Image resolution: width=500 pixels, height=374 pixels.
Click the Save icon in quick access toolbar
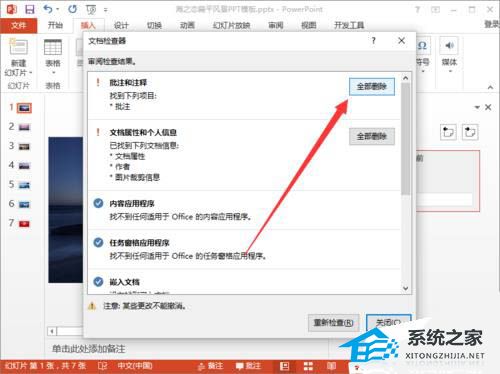30,9
